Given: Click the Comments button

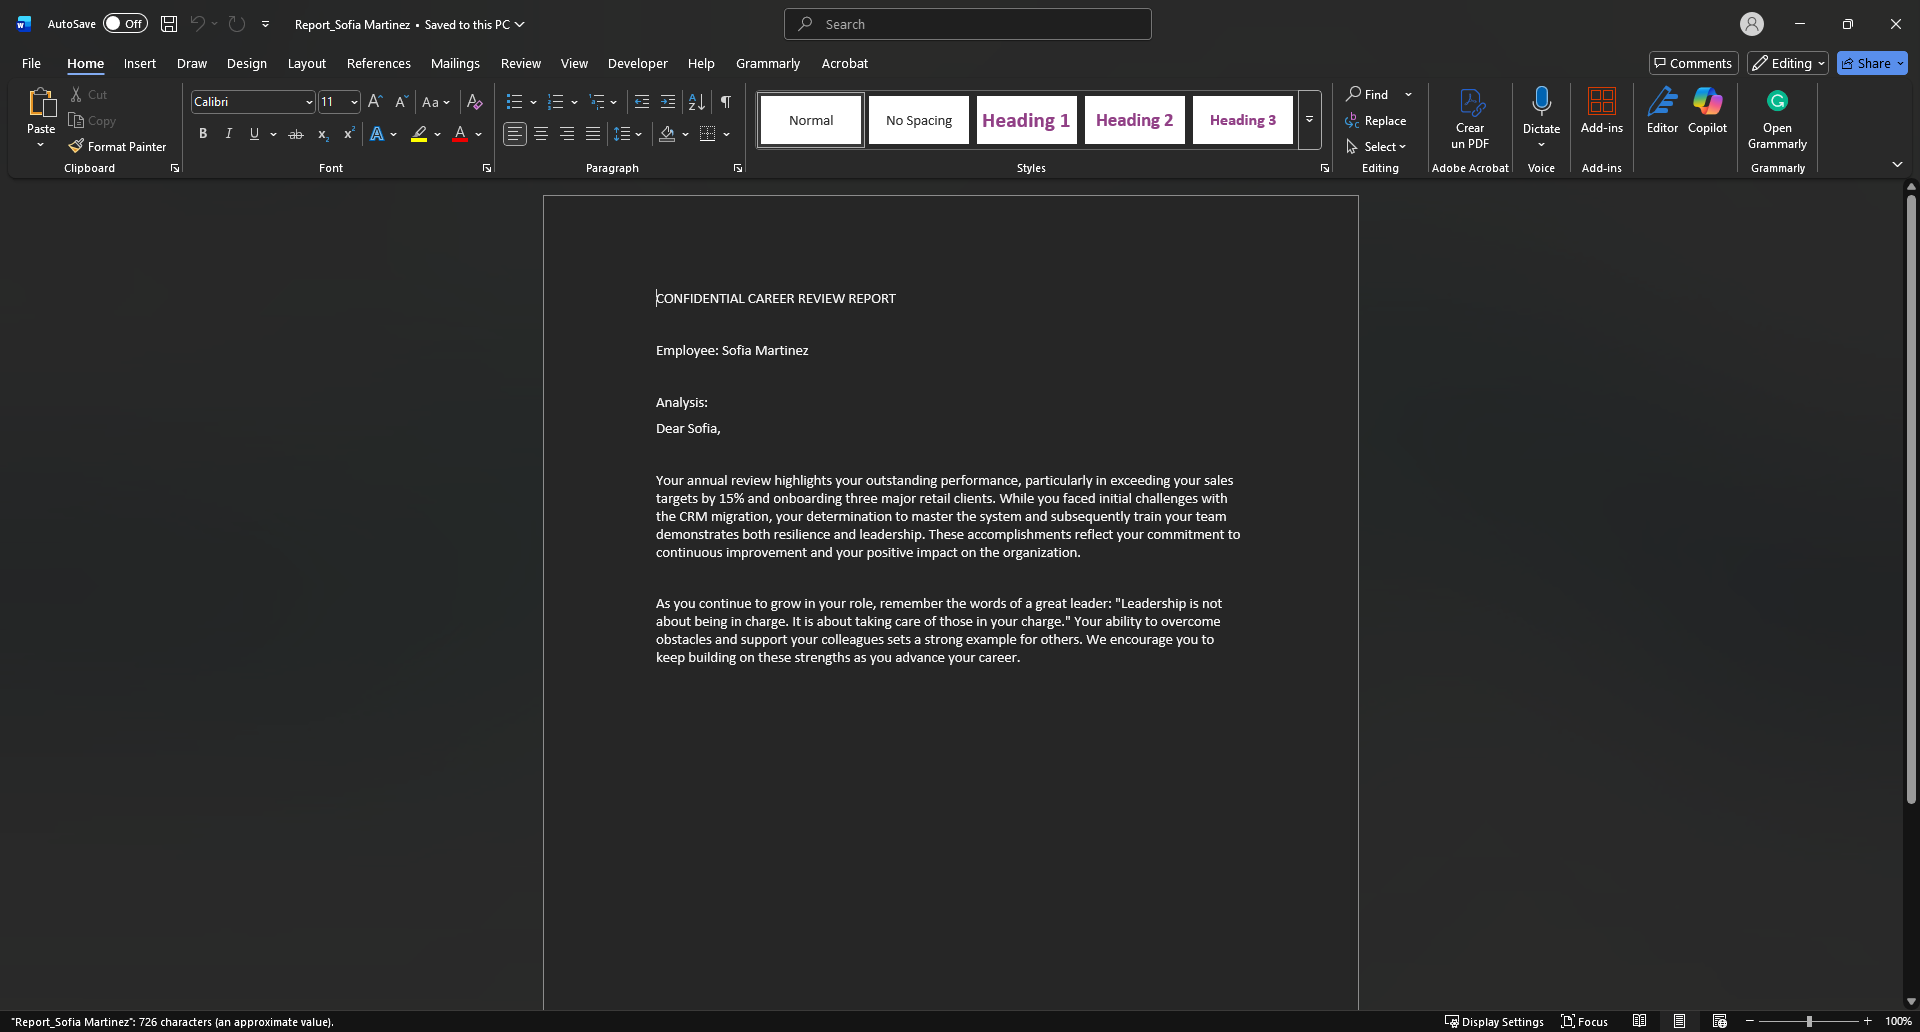Looking at the screenshot, I should [x=1693, y=63].
